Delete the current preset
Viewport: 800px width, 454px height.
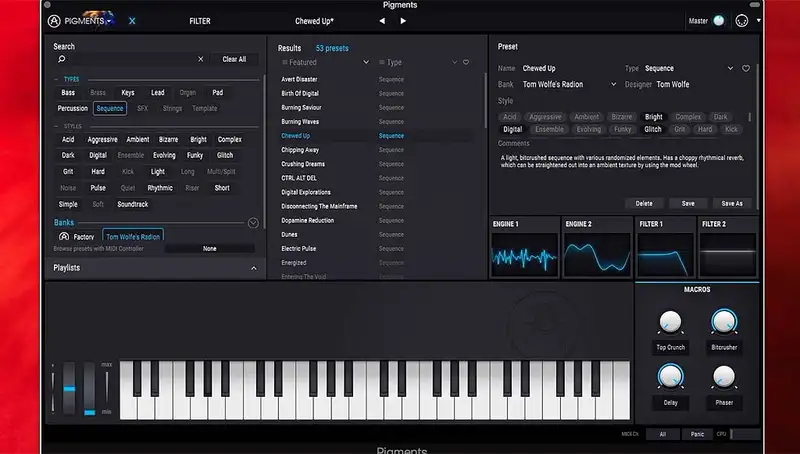(x=644, y=204)
